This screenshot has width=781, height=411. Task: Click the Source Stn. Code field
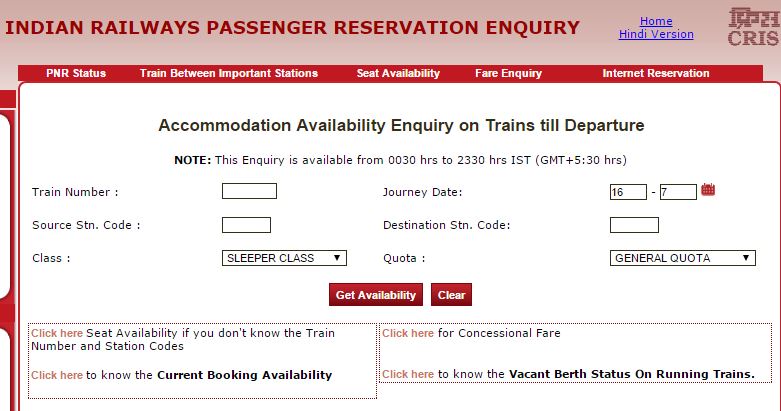click(x=246, y=225)
